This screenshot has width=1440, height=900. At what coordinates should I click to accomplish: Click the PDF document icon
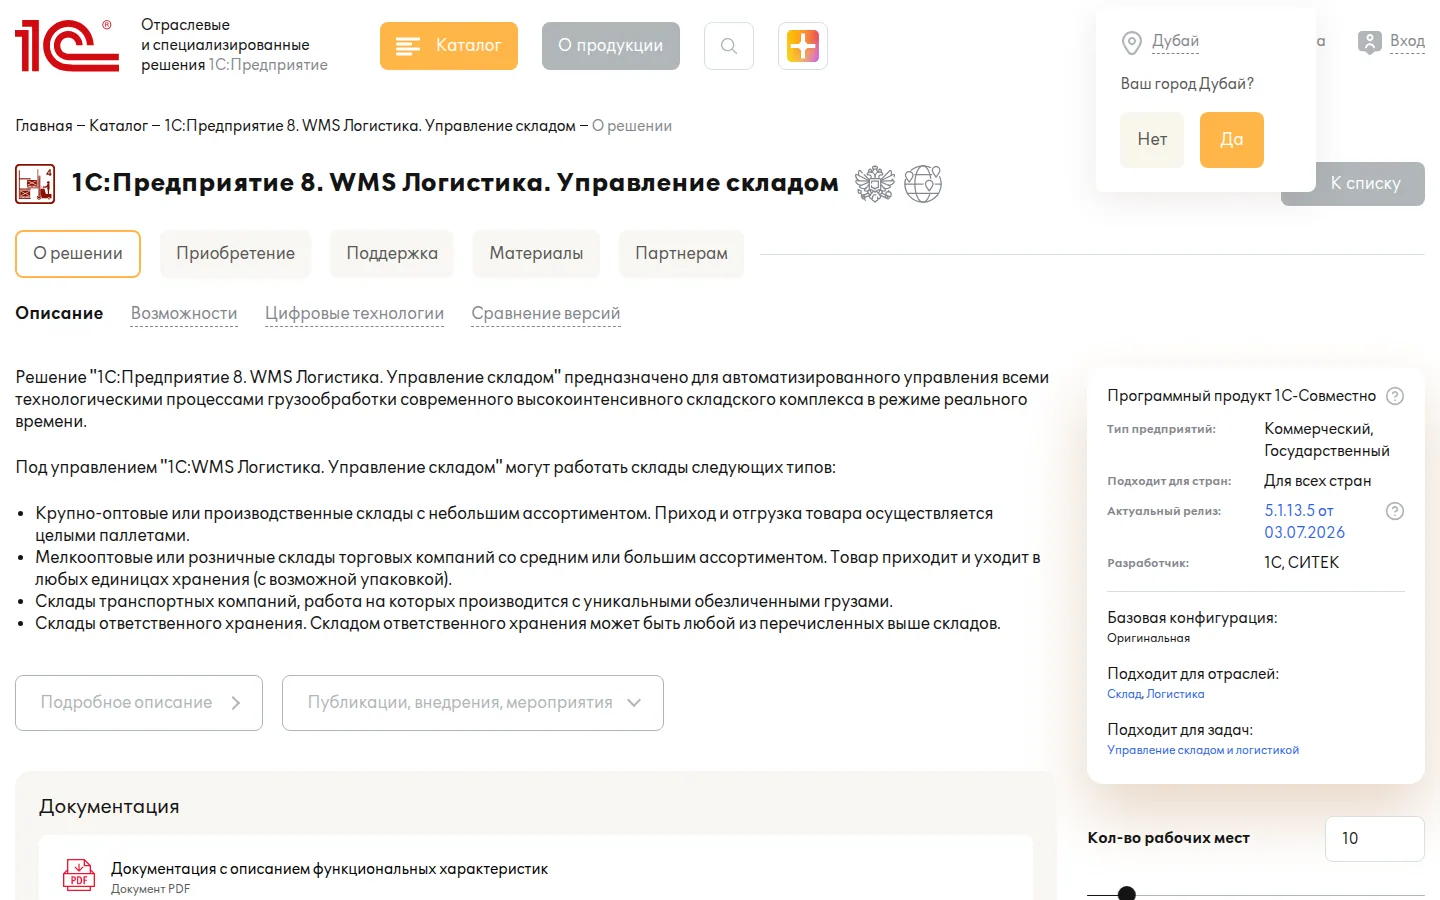point(79,874)
